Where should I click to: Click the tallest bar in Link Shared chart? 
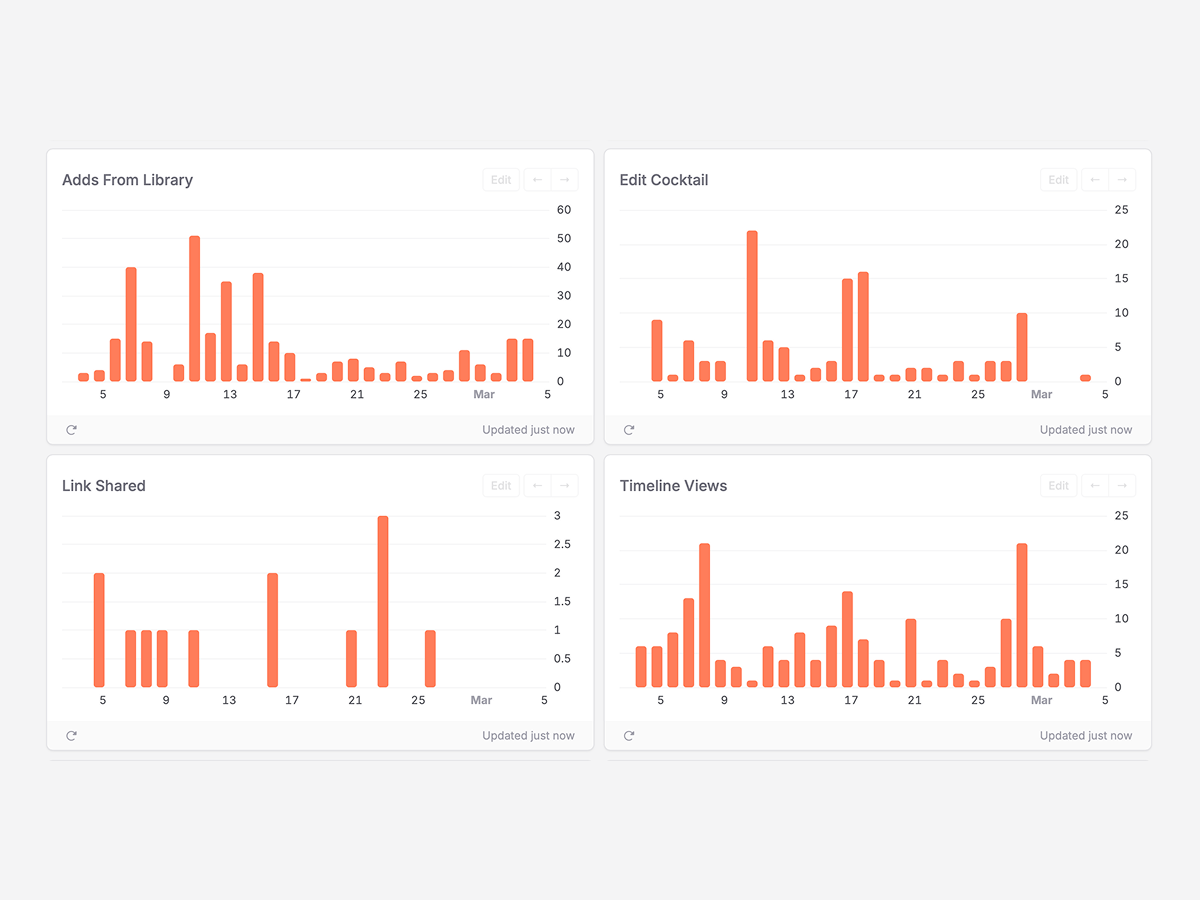pyautogui.click(x=383, y=602)
